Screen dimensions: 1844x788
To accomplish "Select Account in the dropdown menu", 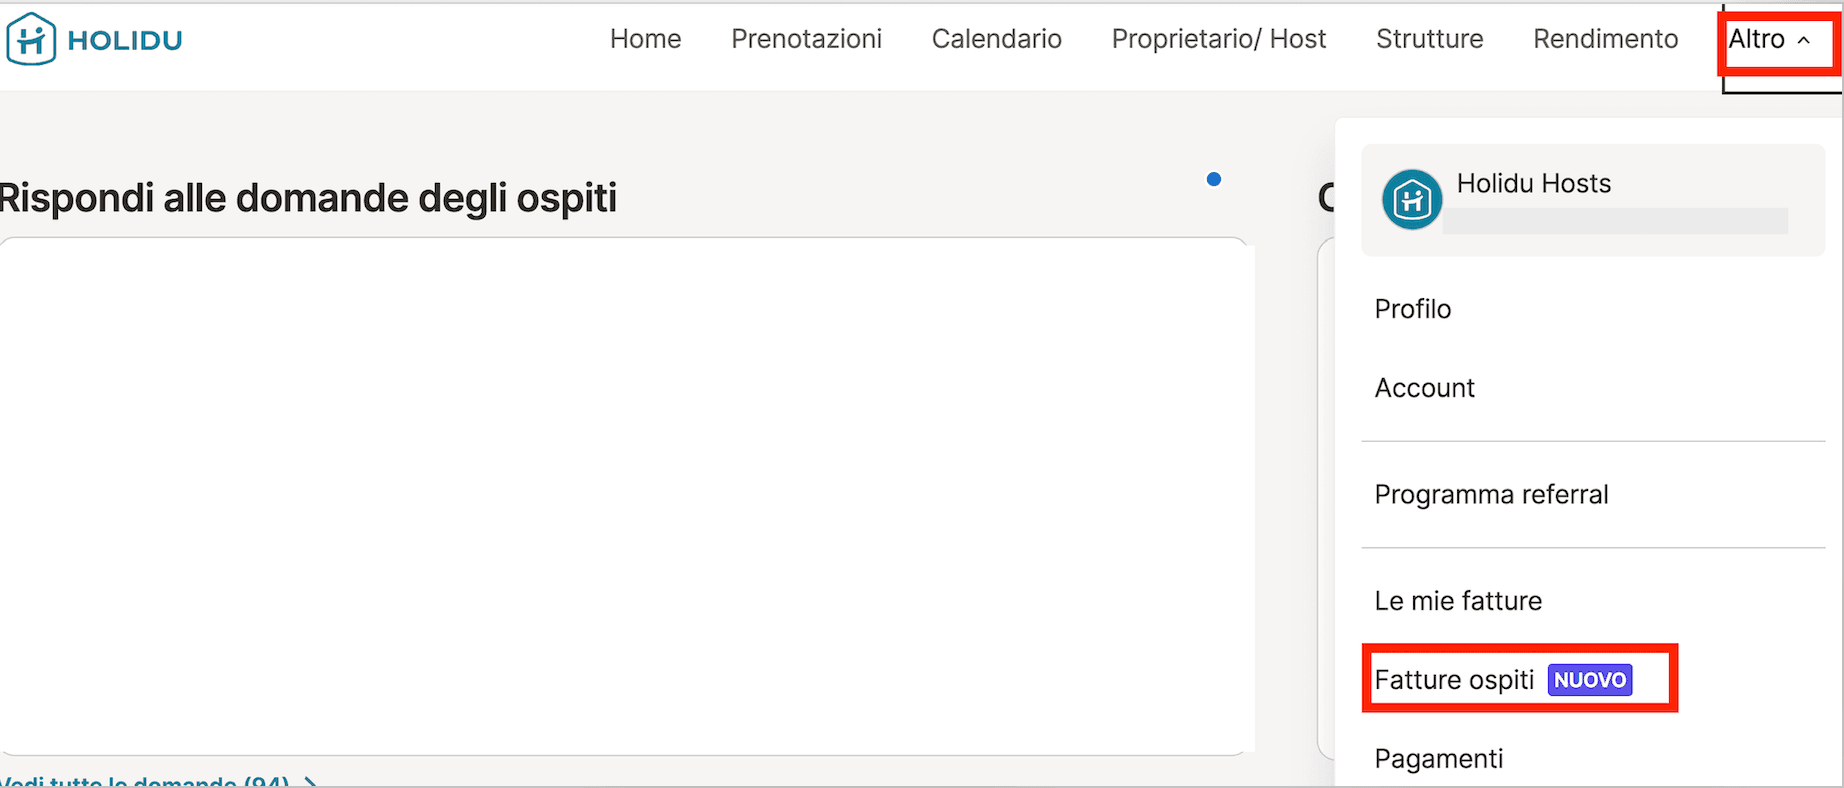I will tap(1424, 388).
